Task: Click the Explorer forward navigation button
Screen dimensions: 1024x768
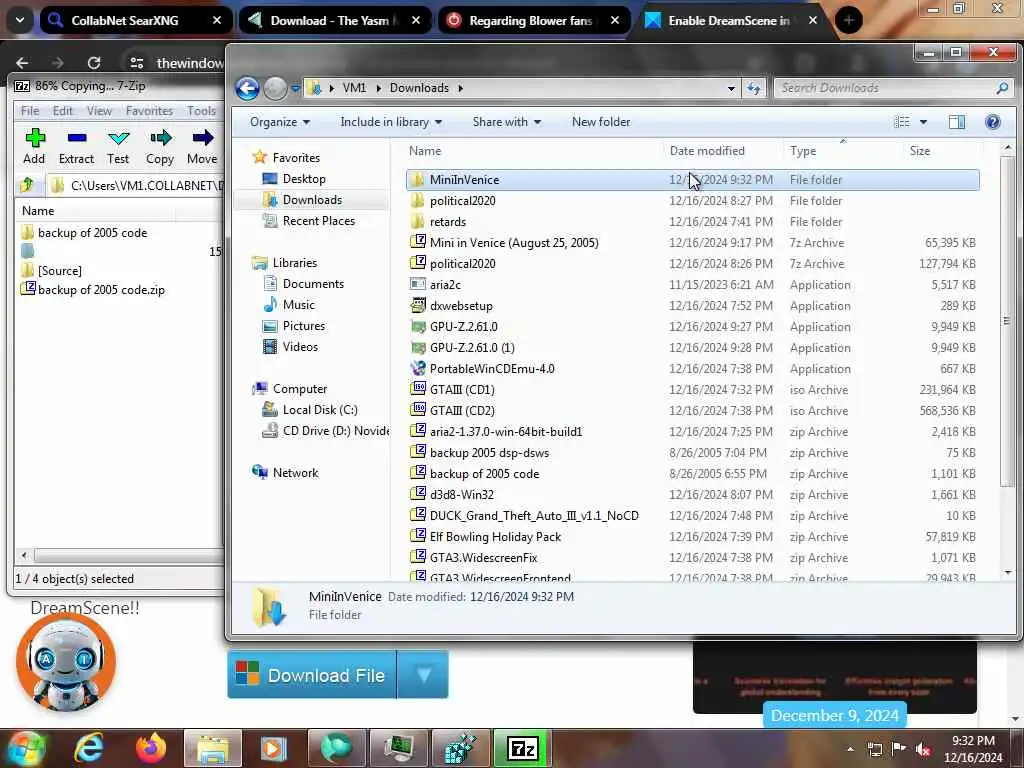Action: (x=276, y=88)
